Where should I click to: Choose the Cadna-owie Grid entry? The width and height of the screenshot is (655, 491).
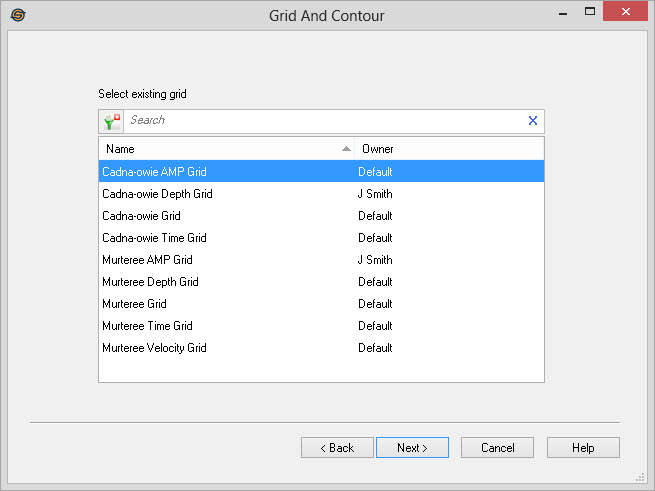[x=141, y=216]
